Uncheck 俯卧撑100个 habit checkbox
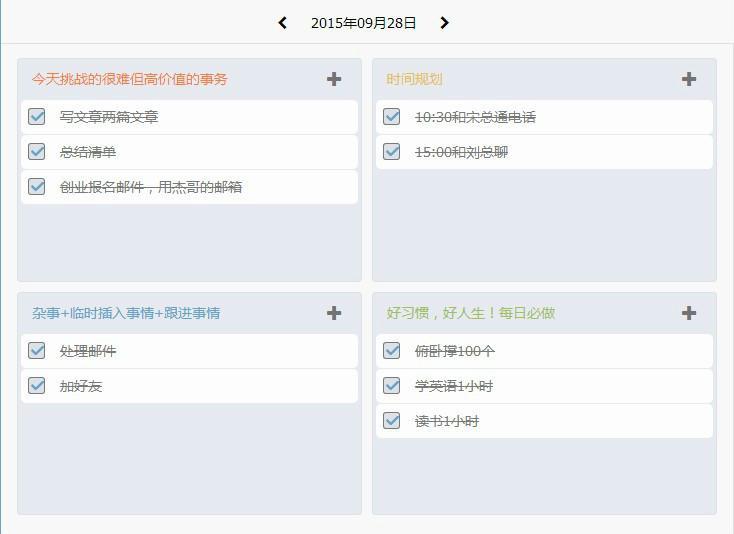Screen dimensions: 734x534 [x=392, y=351]
